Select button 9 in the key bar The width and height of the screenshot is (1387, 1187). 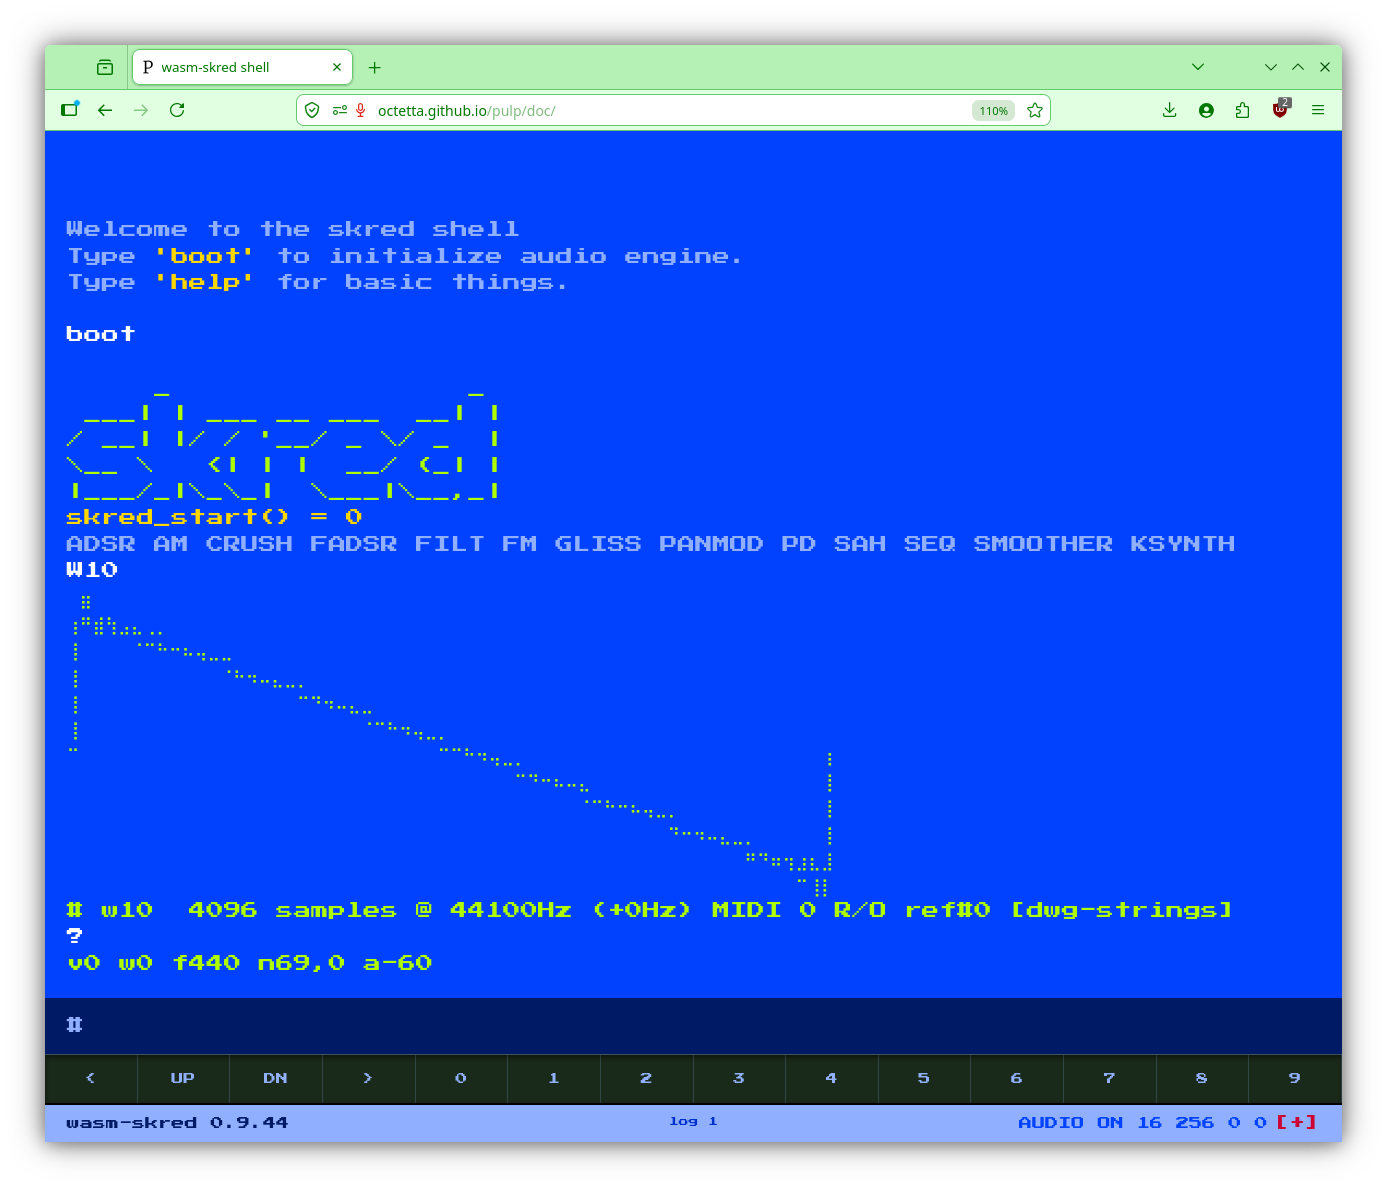(1295, 1078)
